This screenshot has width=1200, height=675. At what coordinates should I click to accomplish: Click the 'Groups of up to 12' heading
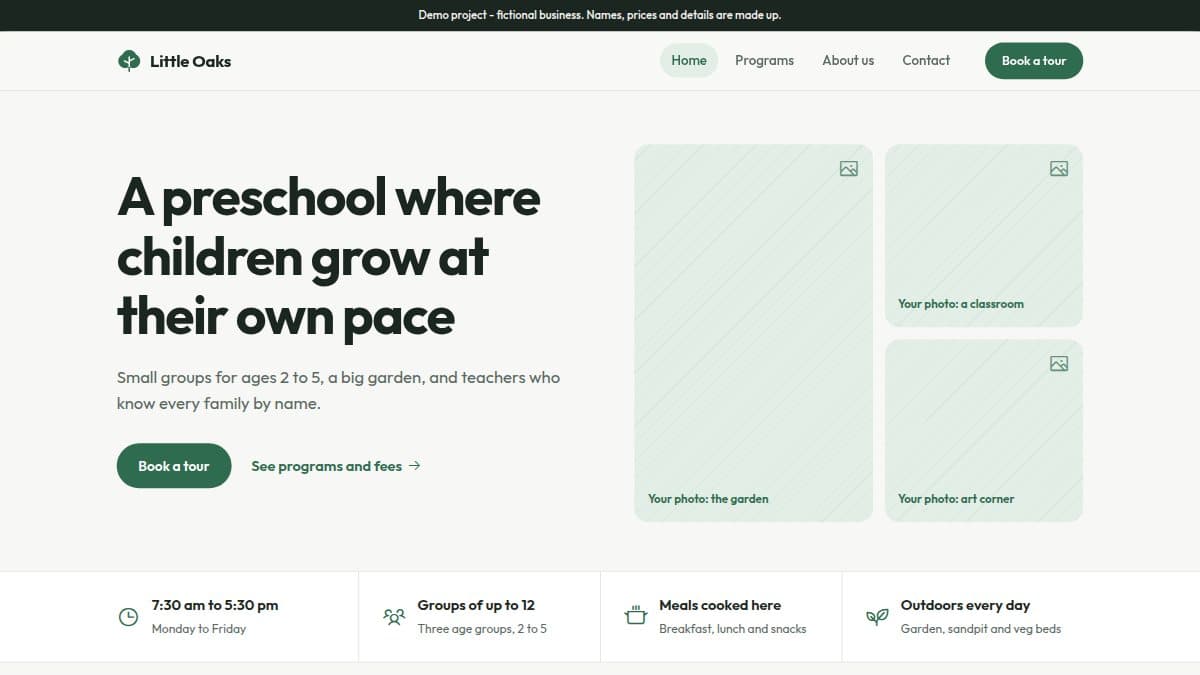point(476,605)
